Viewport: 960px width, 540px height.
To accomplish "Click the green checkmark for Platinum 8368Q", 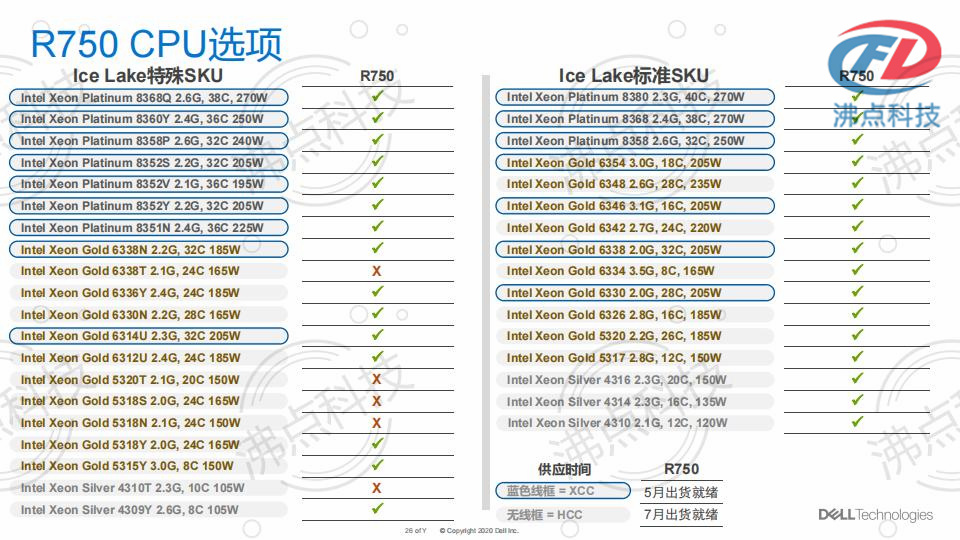I will coord(377,97).
